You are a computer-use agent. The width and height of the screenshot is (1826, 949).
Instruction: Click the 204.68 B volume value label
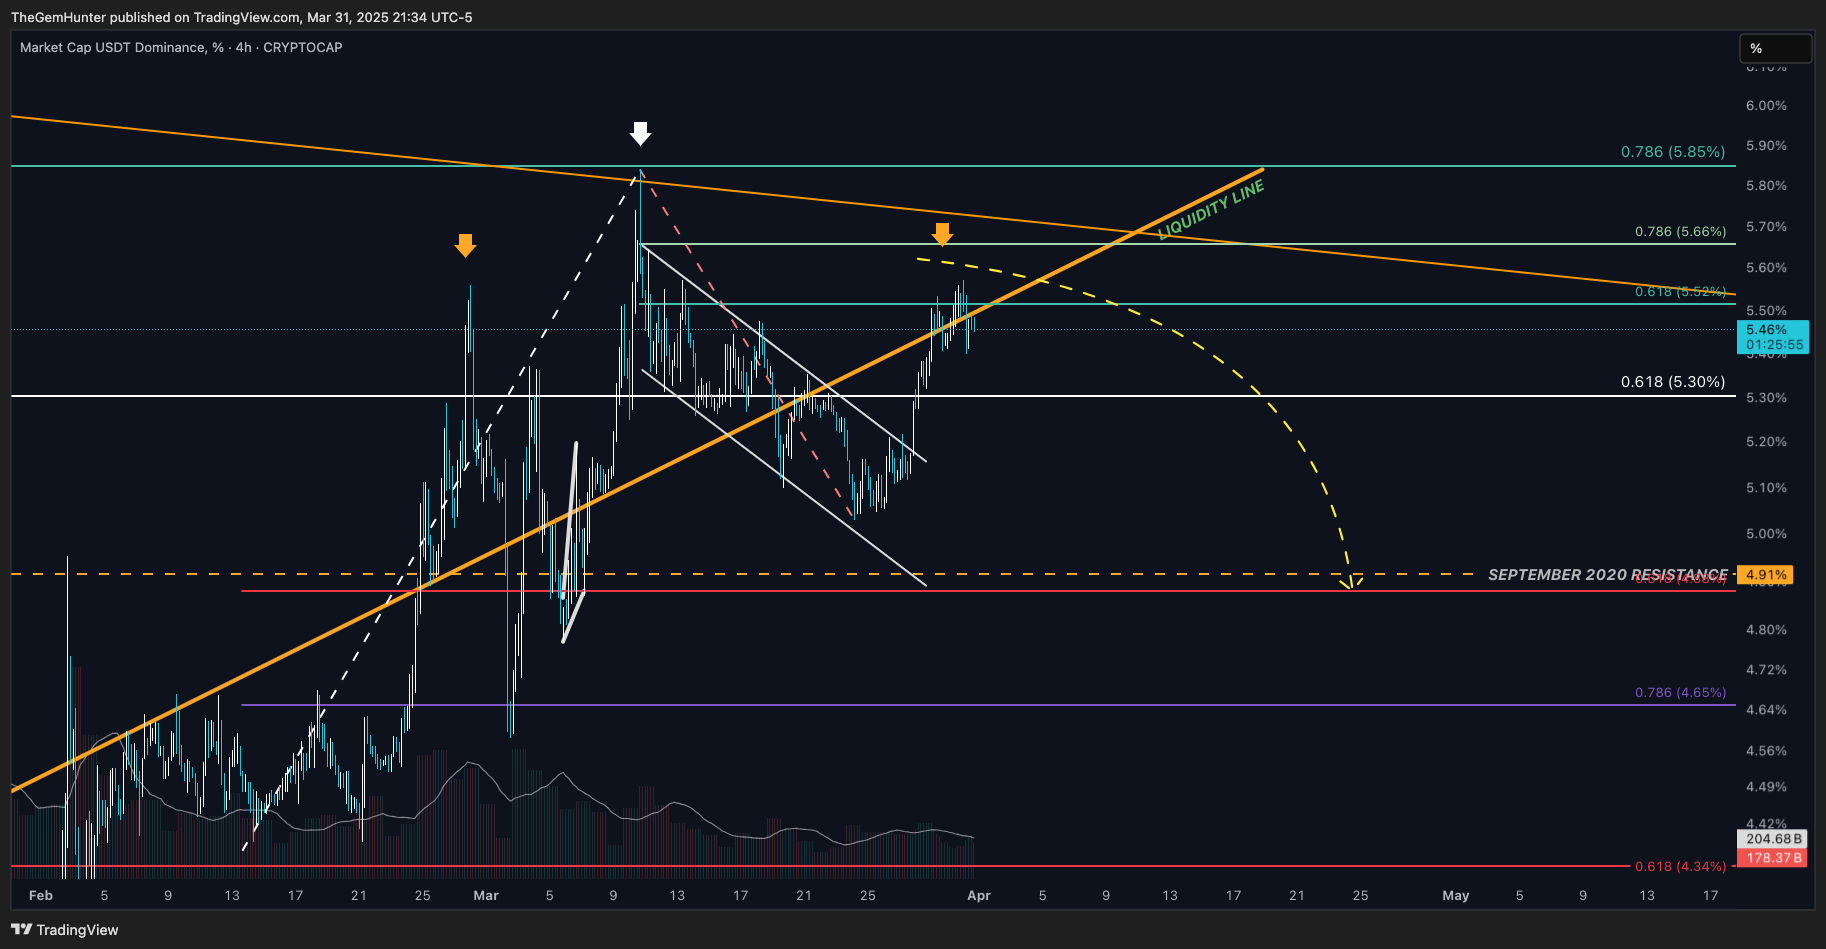click(1773, 839)
